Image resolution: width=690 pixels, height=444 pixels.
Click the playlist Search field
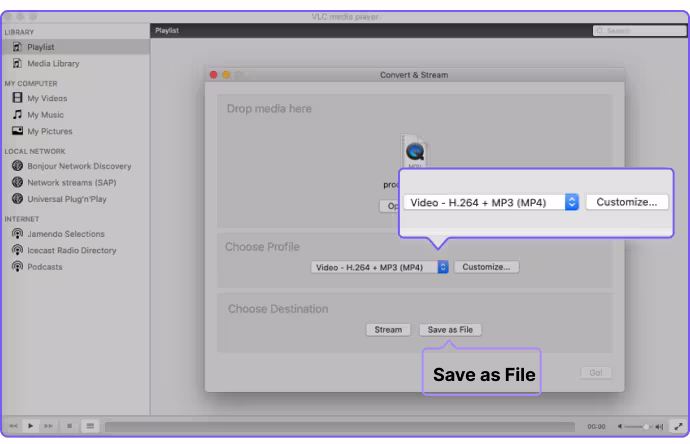[x=639, y=30]
